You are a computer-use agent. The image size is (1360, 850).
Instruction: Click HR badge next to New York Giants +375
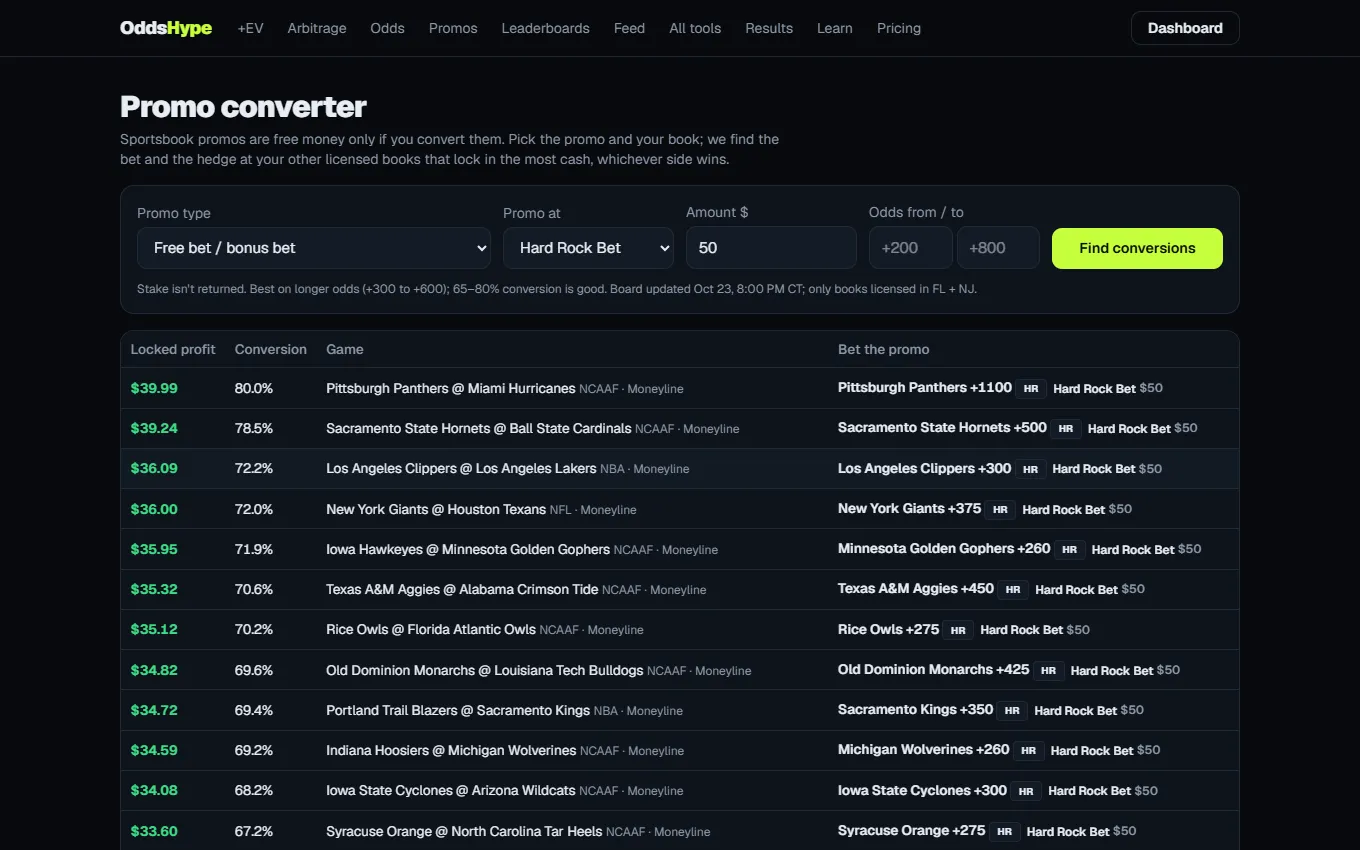(1000, 509)
